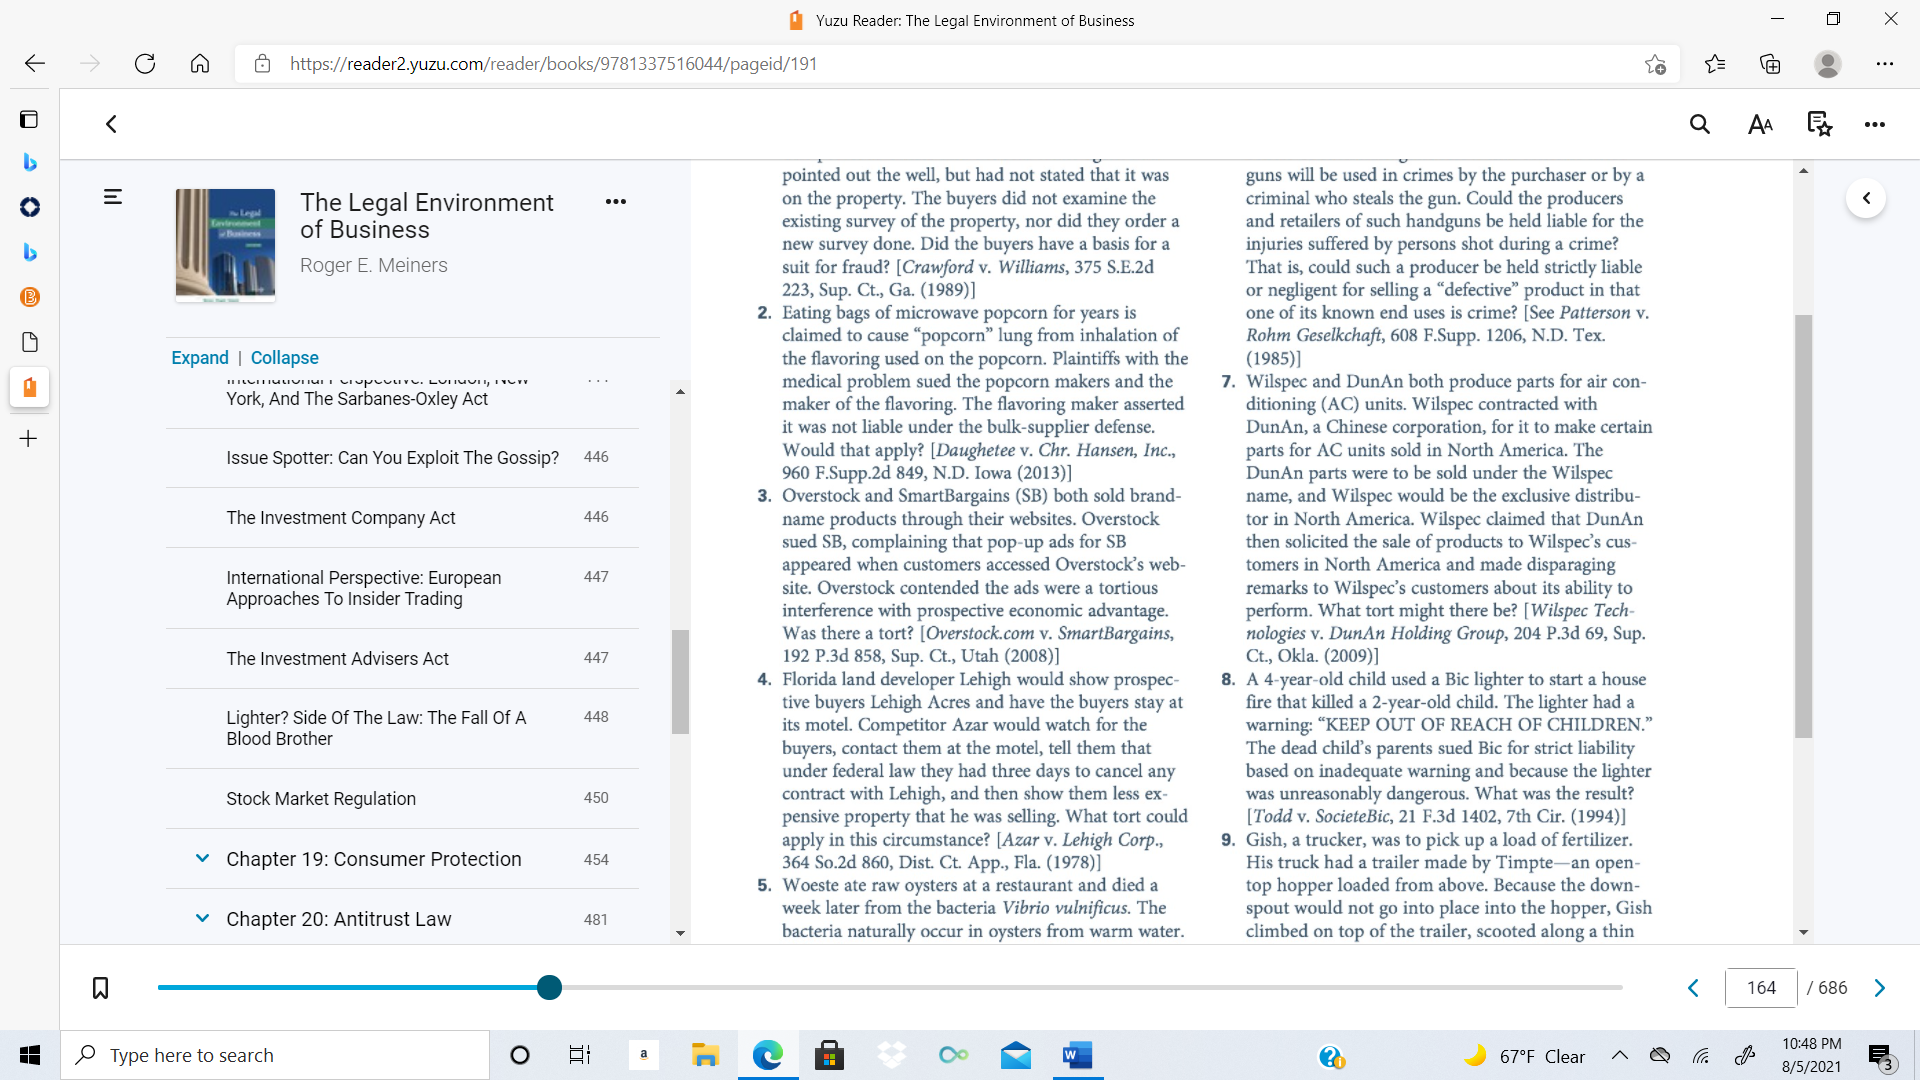Click the page progress slider handle
Image resolution: width=1920 pixels, height=1080 pixels.
(549, 988)
